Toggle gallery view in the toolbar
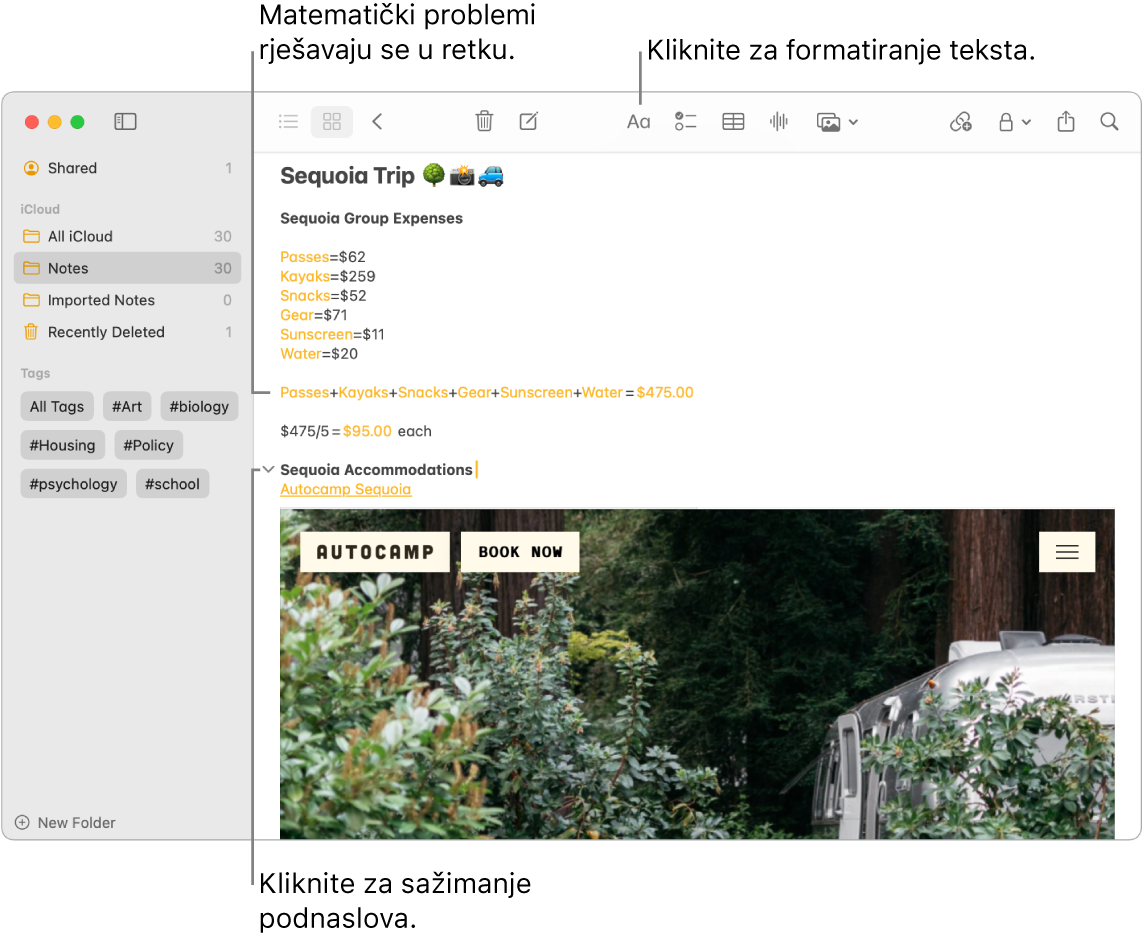The width and height of the screenshot is (1144, 942). [331, 121]
